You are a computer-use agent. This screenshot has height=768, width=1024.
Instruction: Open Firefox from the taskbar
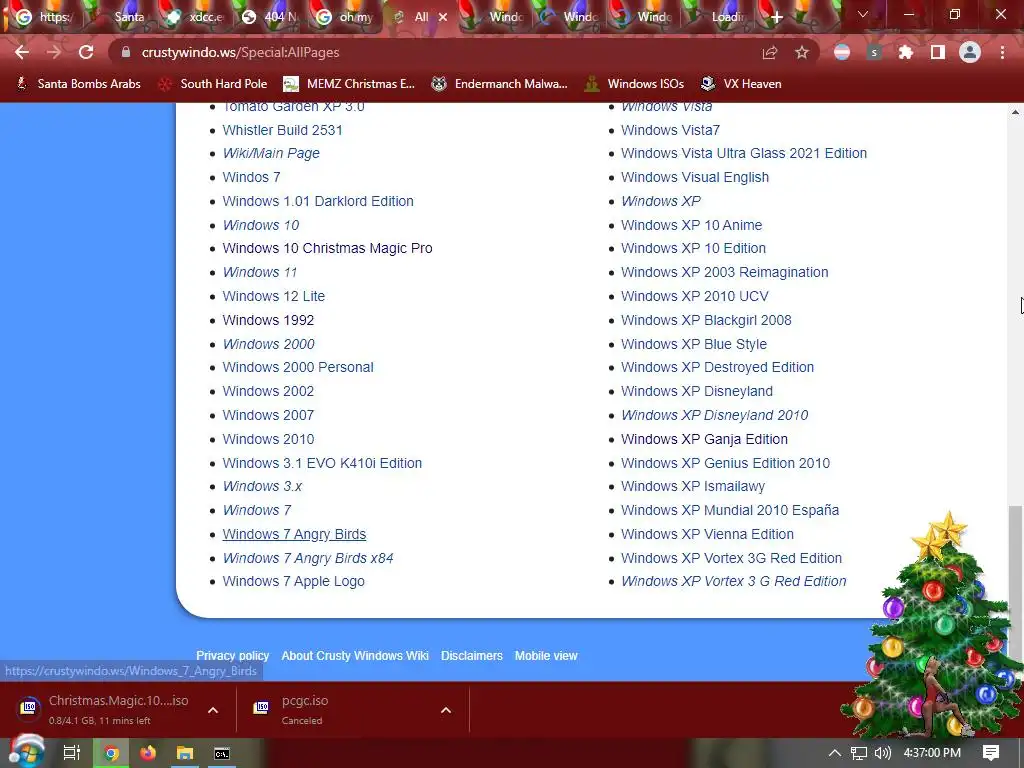(148, 753)
